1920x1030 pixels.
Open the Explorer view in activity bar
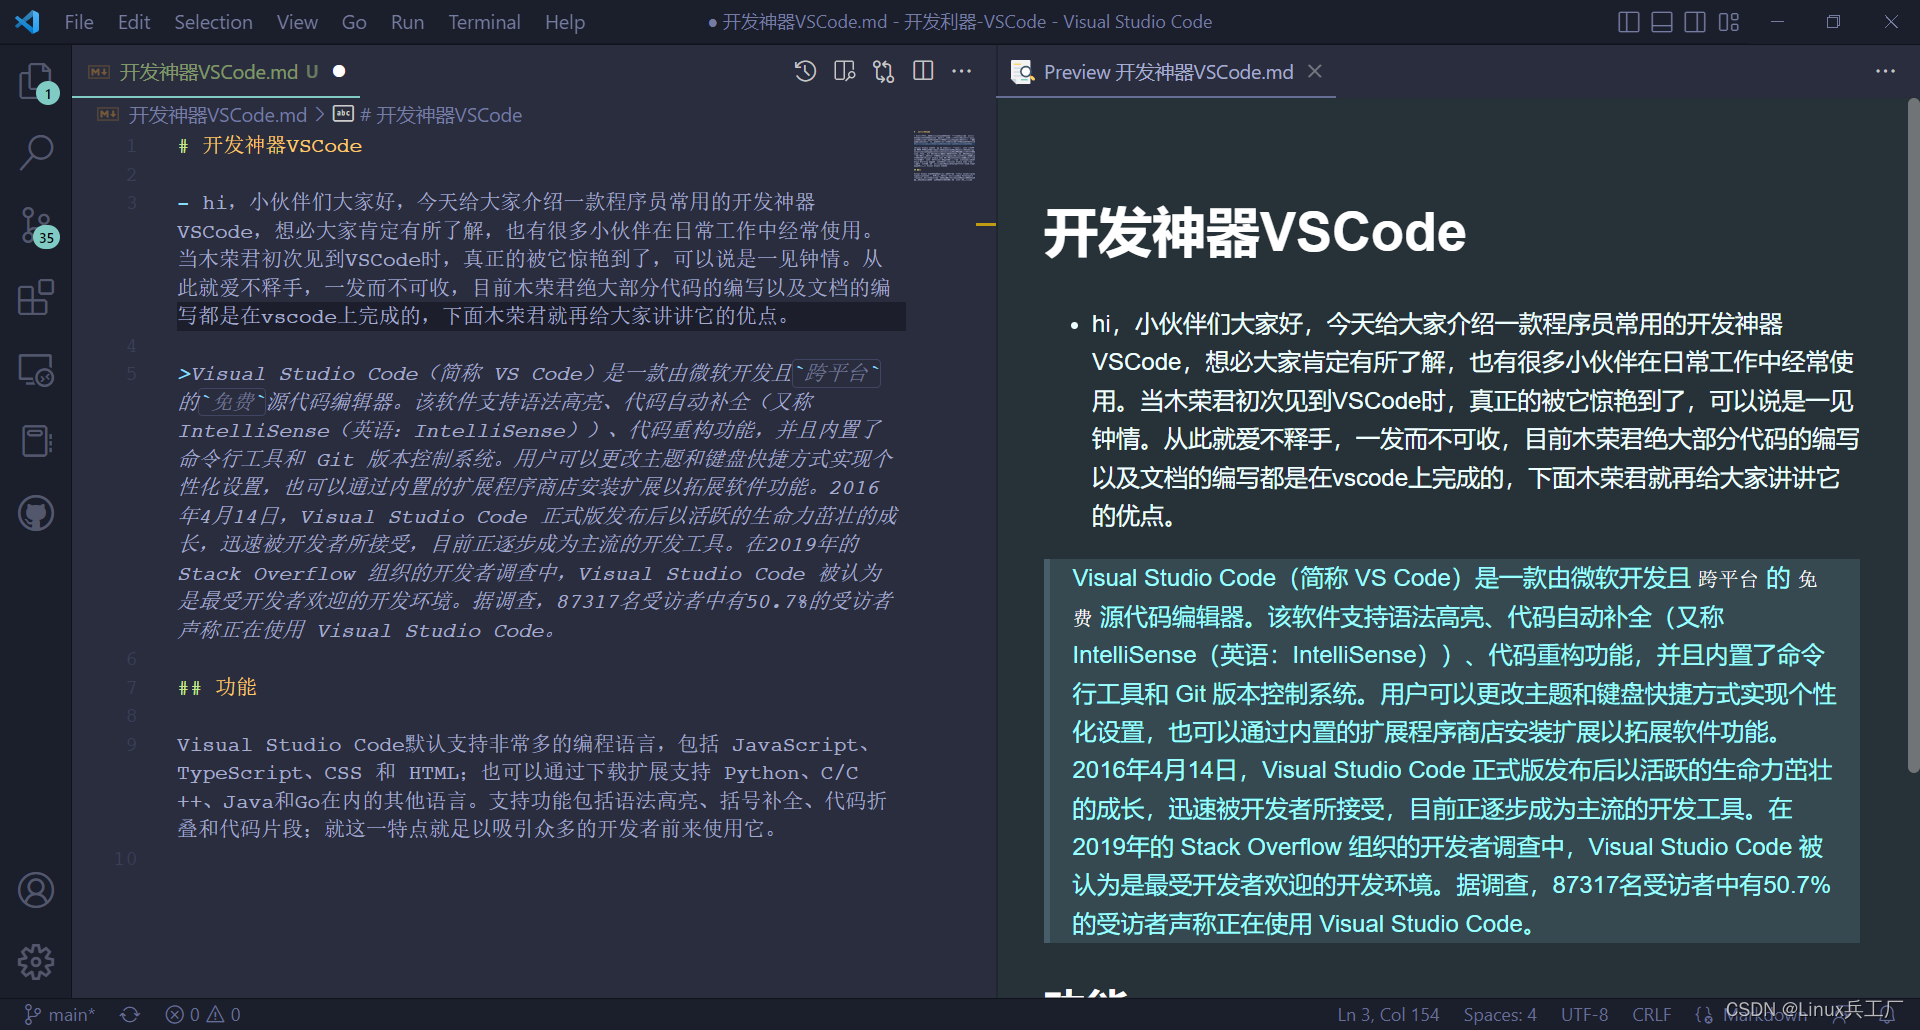click(36, 82)
